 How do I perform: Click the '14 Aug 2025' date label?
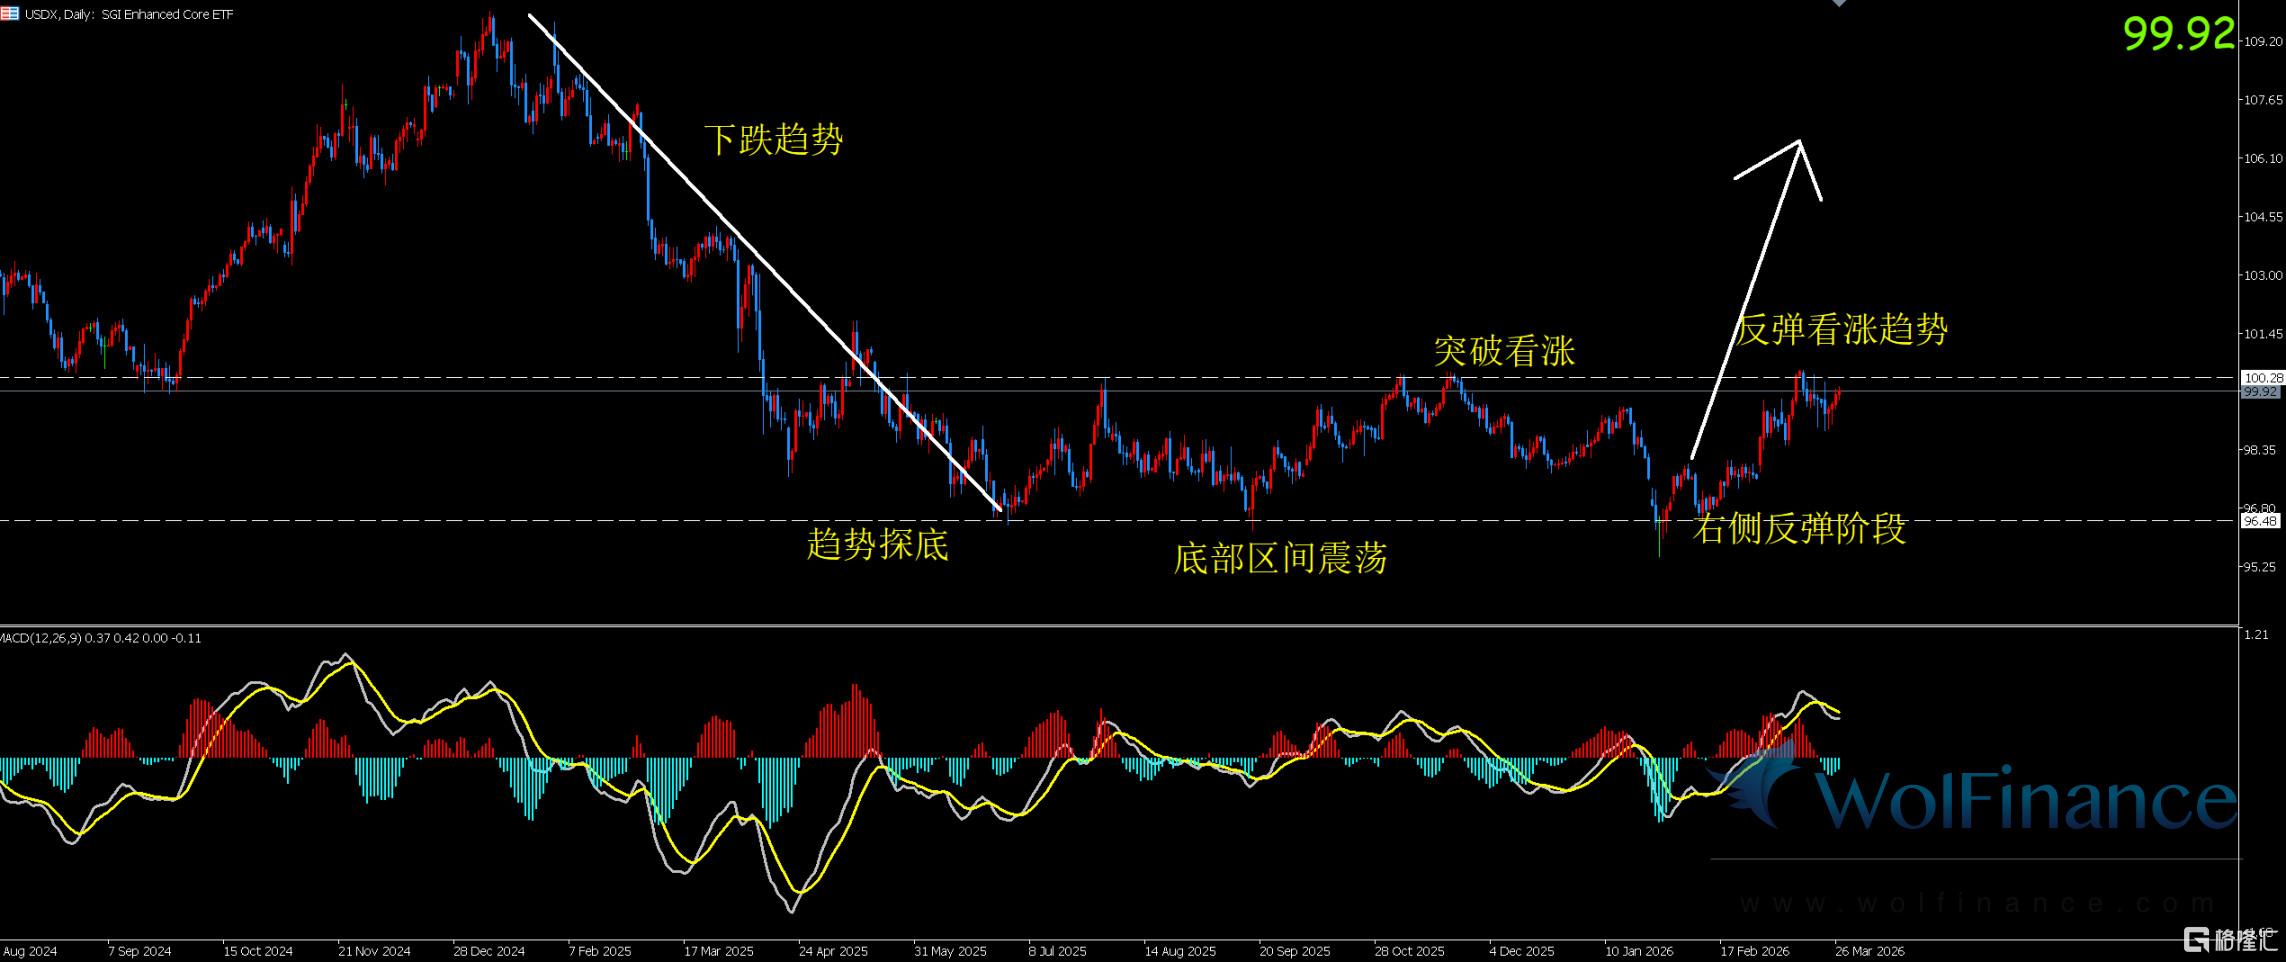(x=1180, y=951)
